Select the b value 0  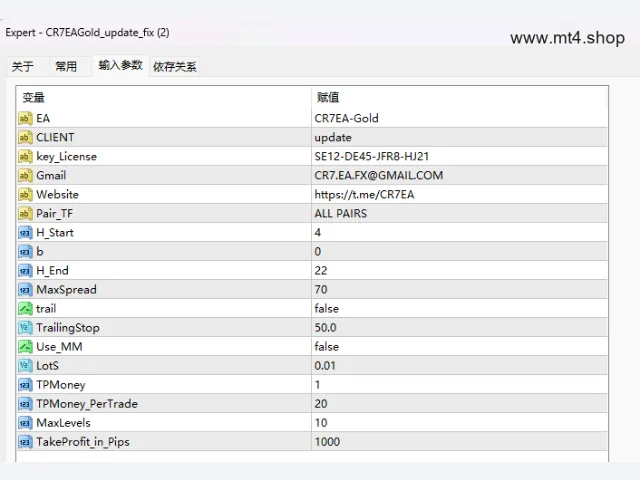459,252
